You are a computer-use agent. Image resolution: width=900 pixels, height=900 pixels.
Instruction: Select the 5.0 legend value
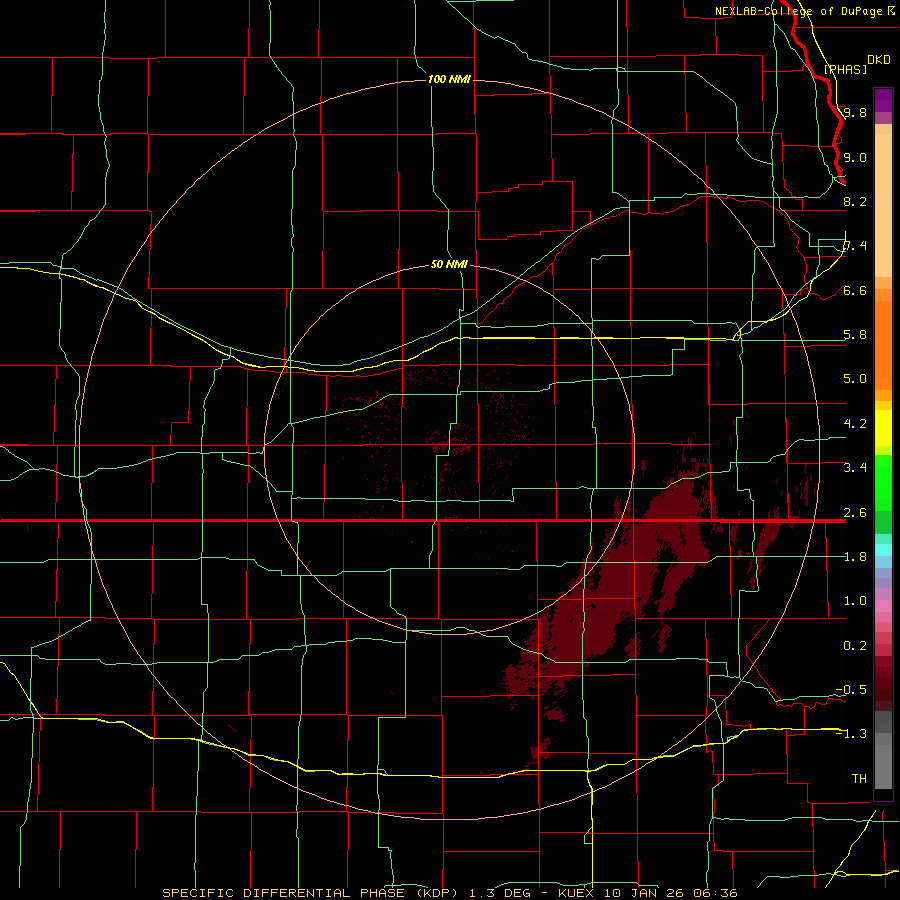[x=855, y=379]
